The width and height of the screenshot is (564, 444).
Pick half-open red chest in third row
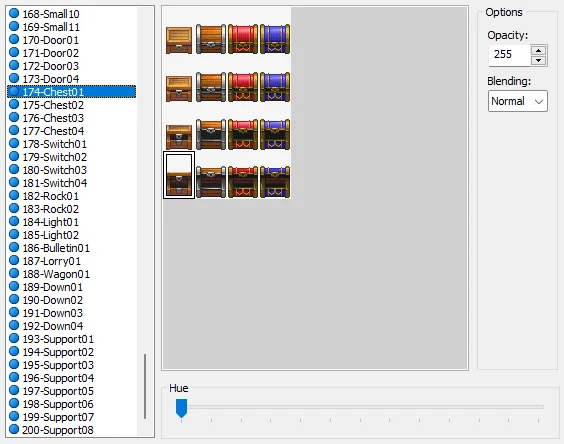coord(243,135)
